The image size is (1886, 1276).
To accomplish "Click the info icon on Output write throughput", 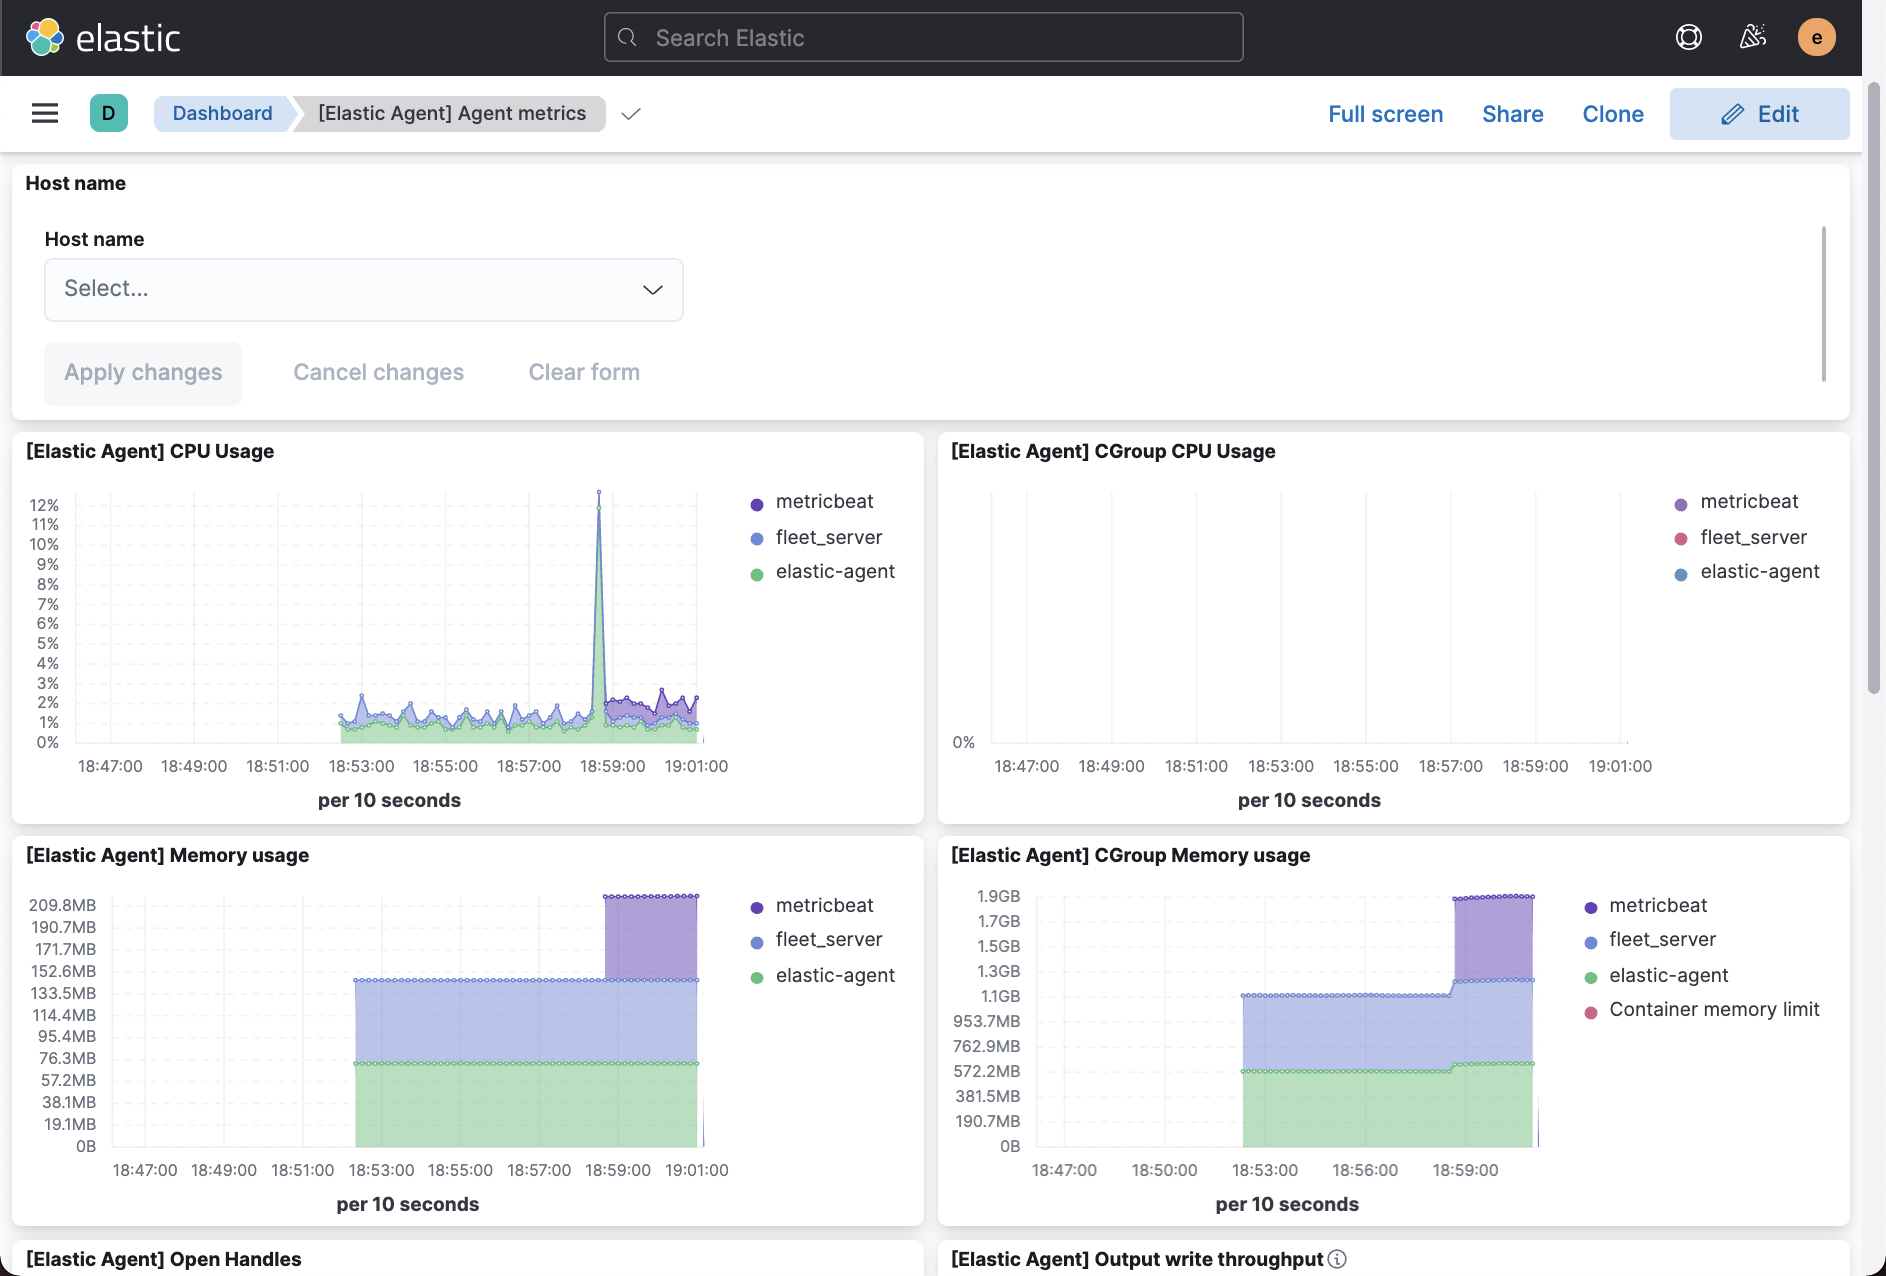I will [x=1338, y=1260].
